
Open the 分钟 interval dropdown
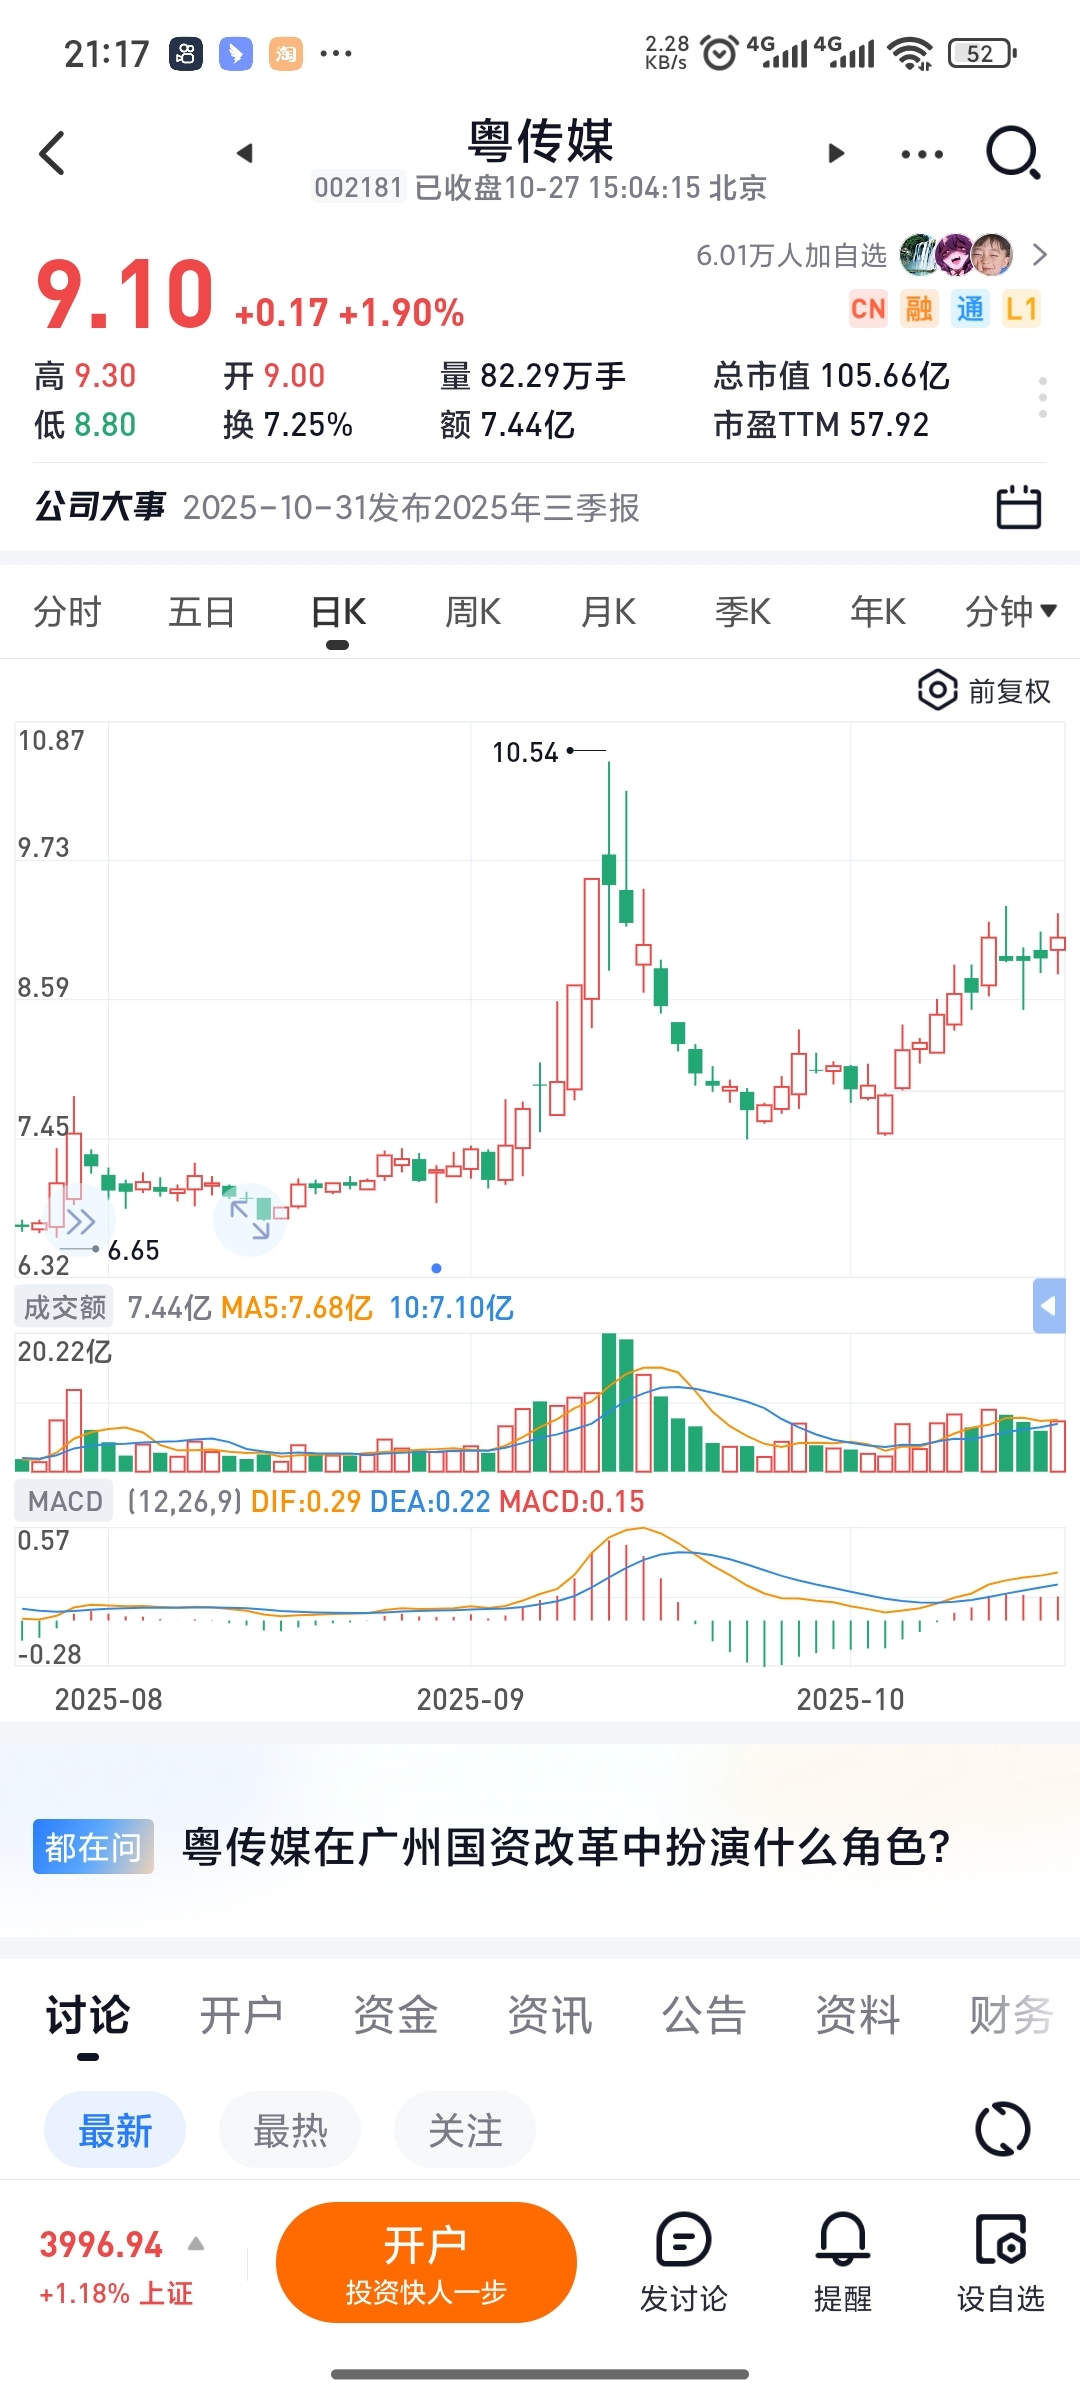1011,611
